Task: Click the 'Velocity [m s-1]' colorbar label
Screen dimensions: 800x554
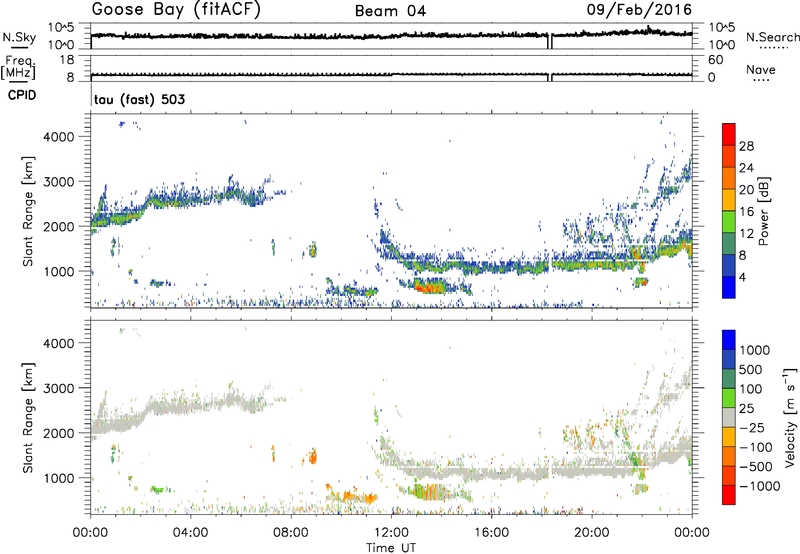Action: coord(790,417)
